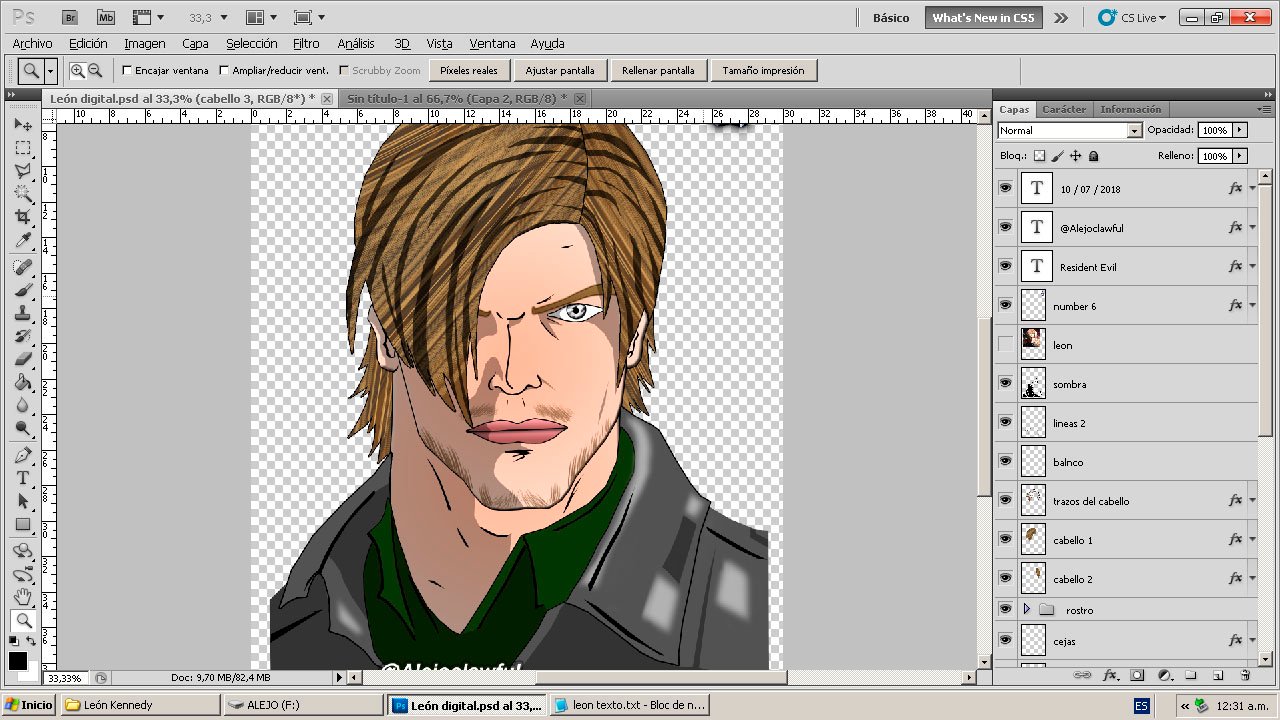Hide the @Alejoclawful layer
Screen dimensions: 1280x720
(x=1005, y=227)
